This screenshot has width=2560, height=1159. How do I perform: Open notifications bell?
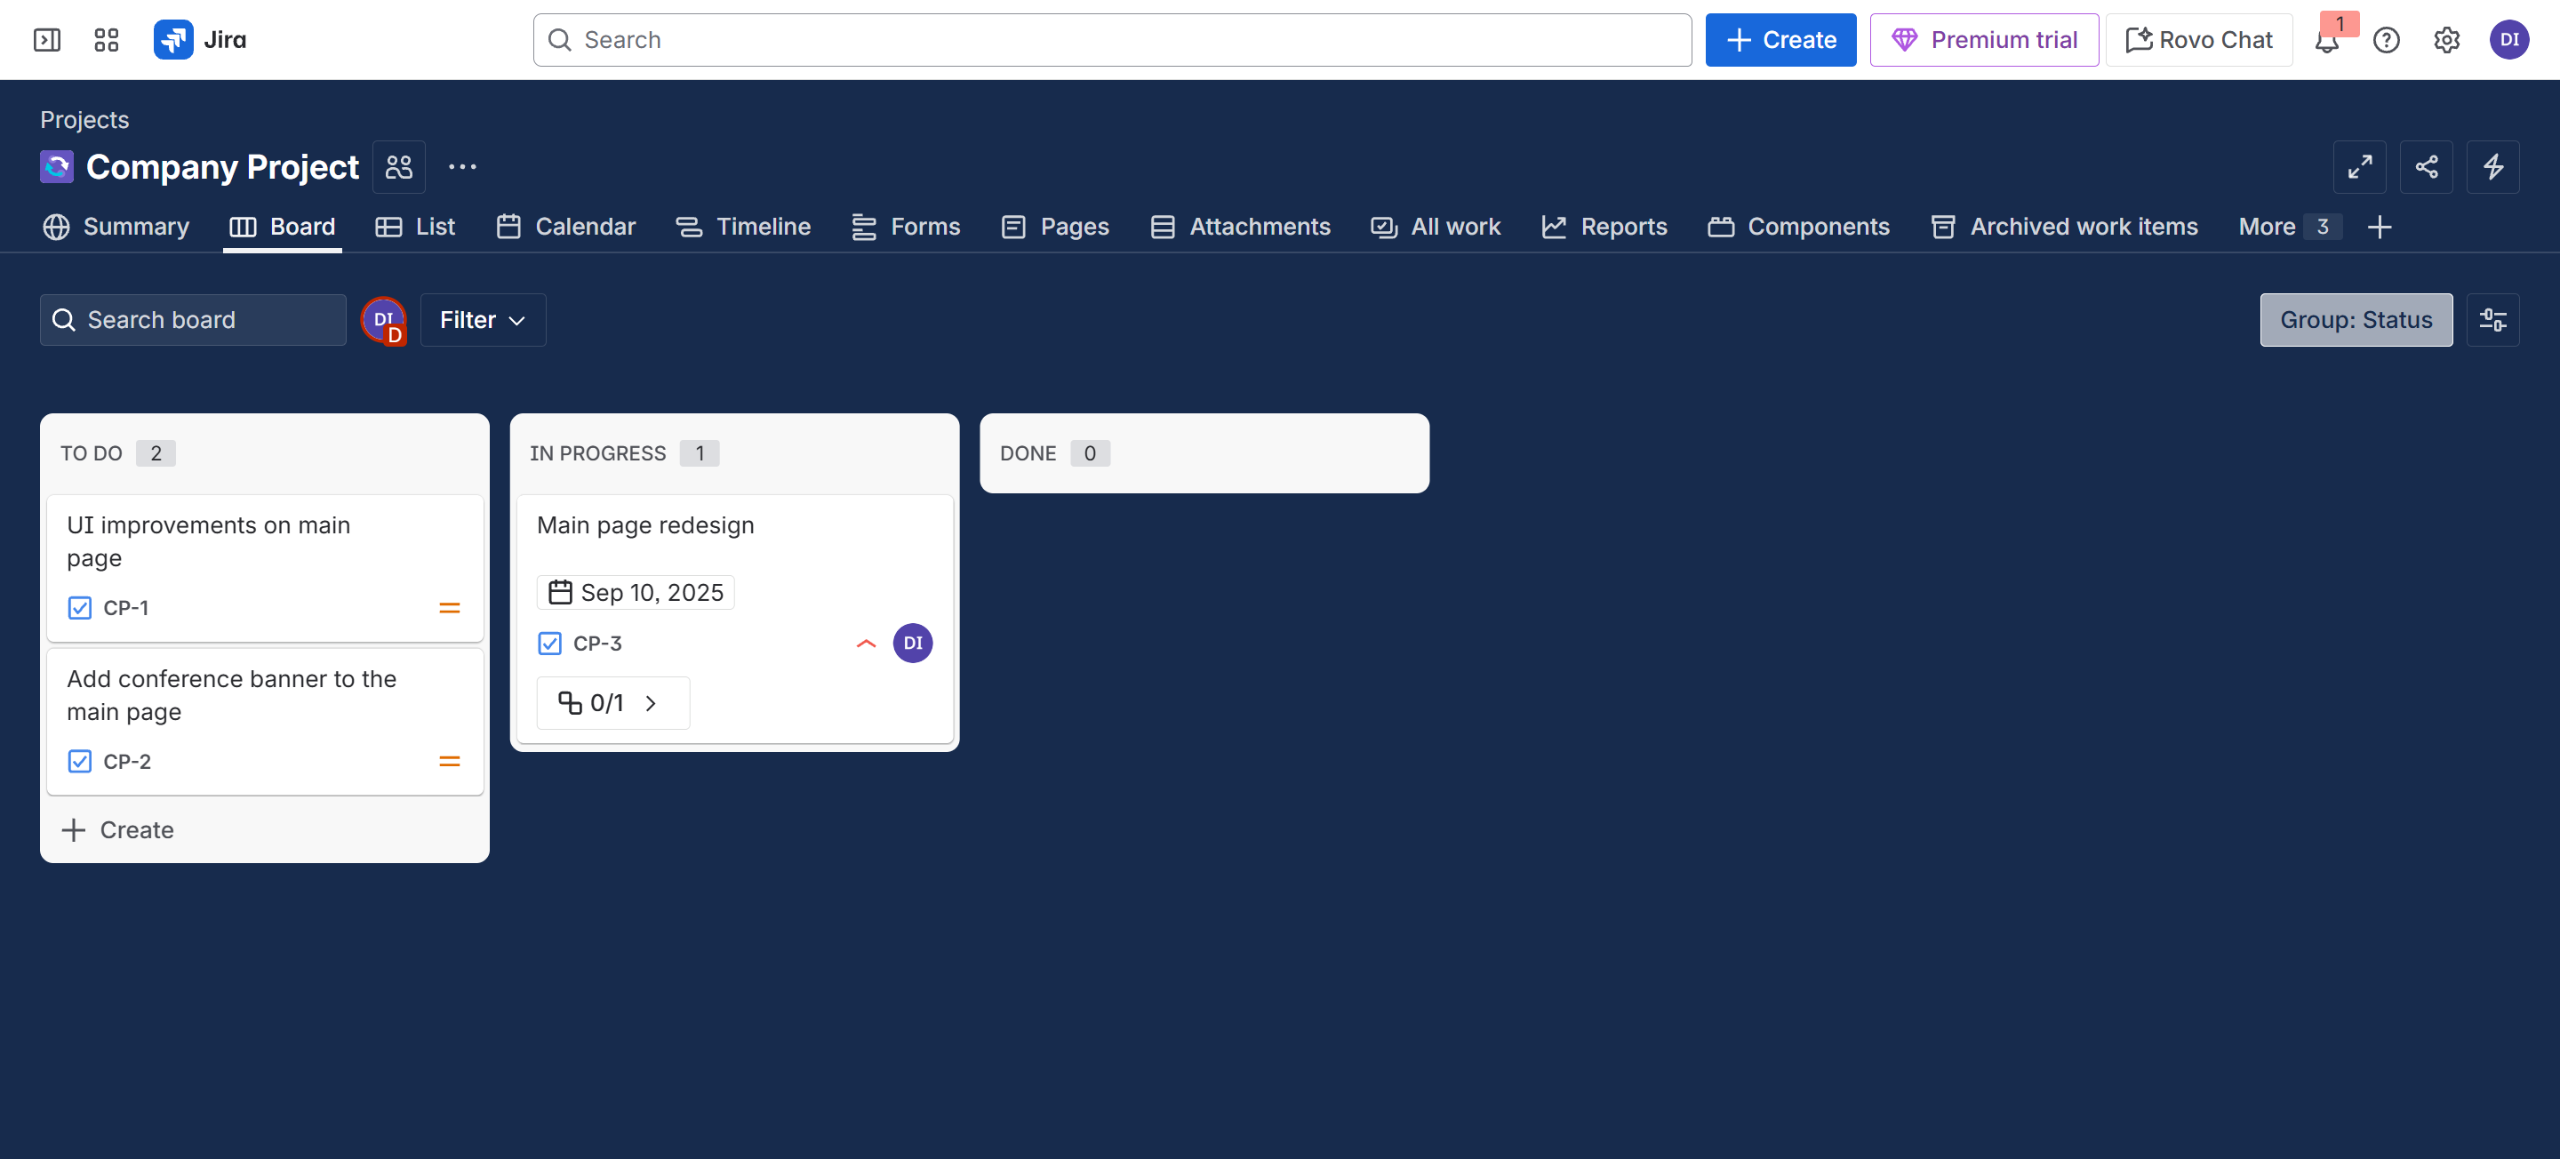(2326, 41)
